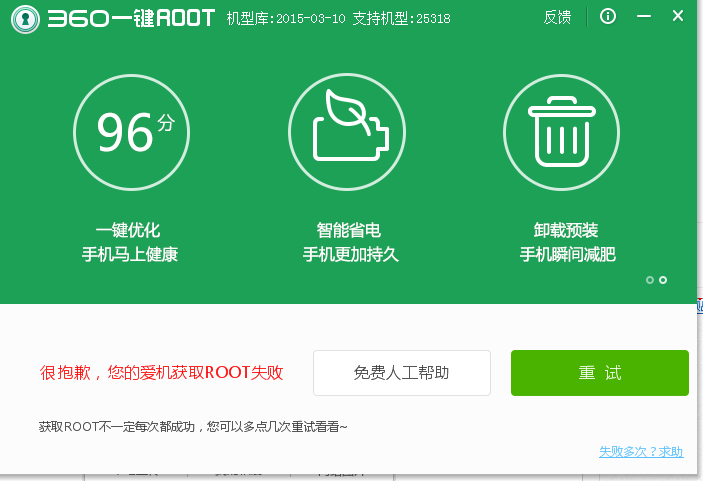
Task: Click the 反馈 feedback link
Action: click(x=557, y=17)
